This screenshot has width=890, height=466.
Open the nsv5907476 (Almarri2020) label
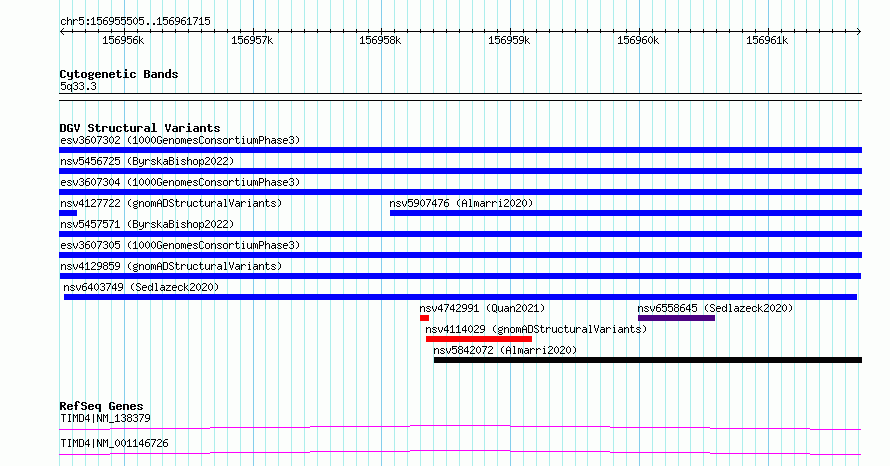coord(461,203)
